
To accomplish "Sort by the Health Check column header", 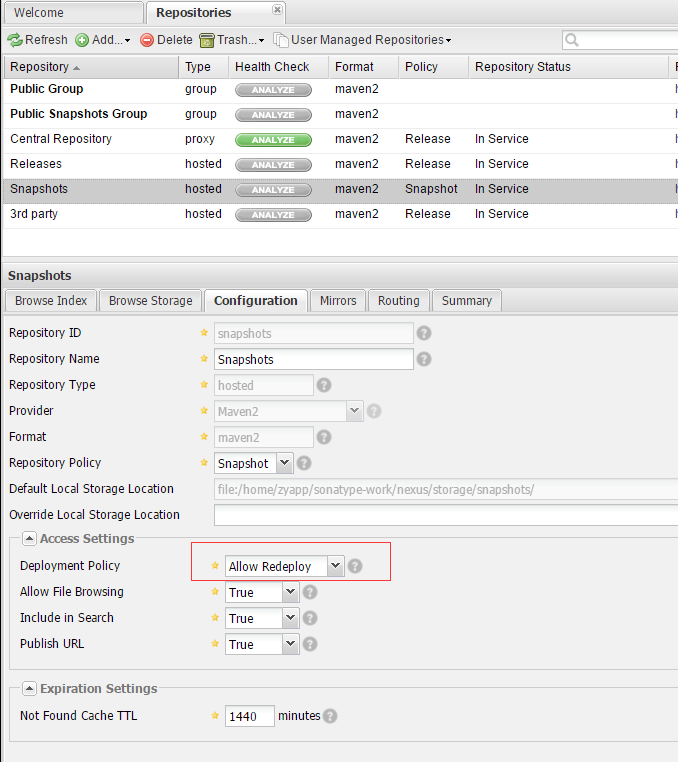I will point(278,67).
